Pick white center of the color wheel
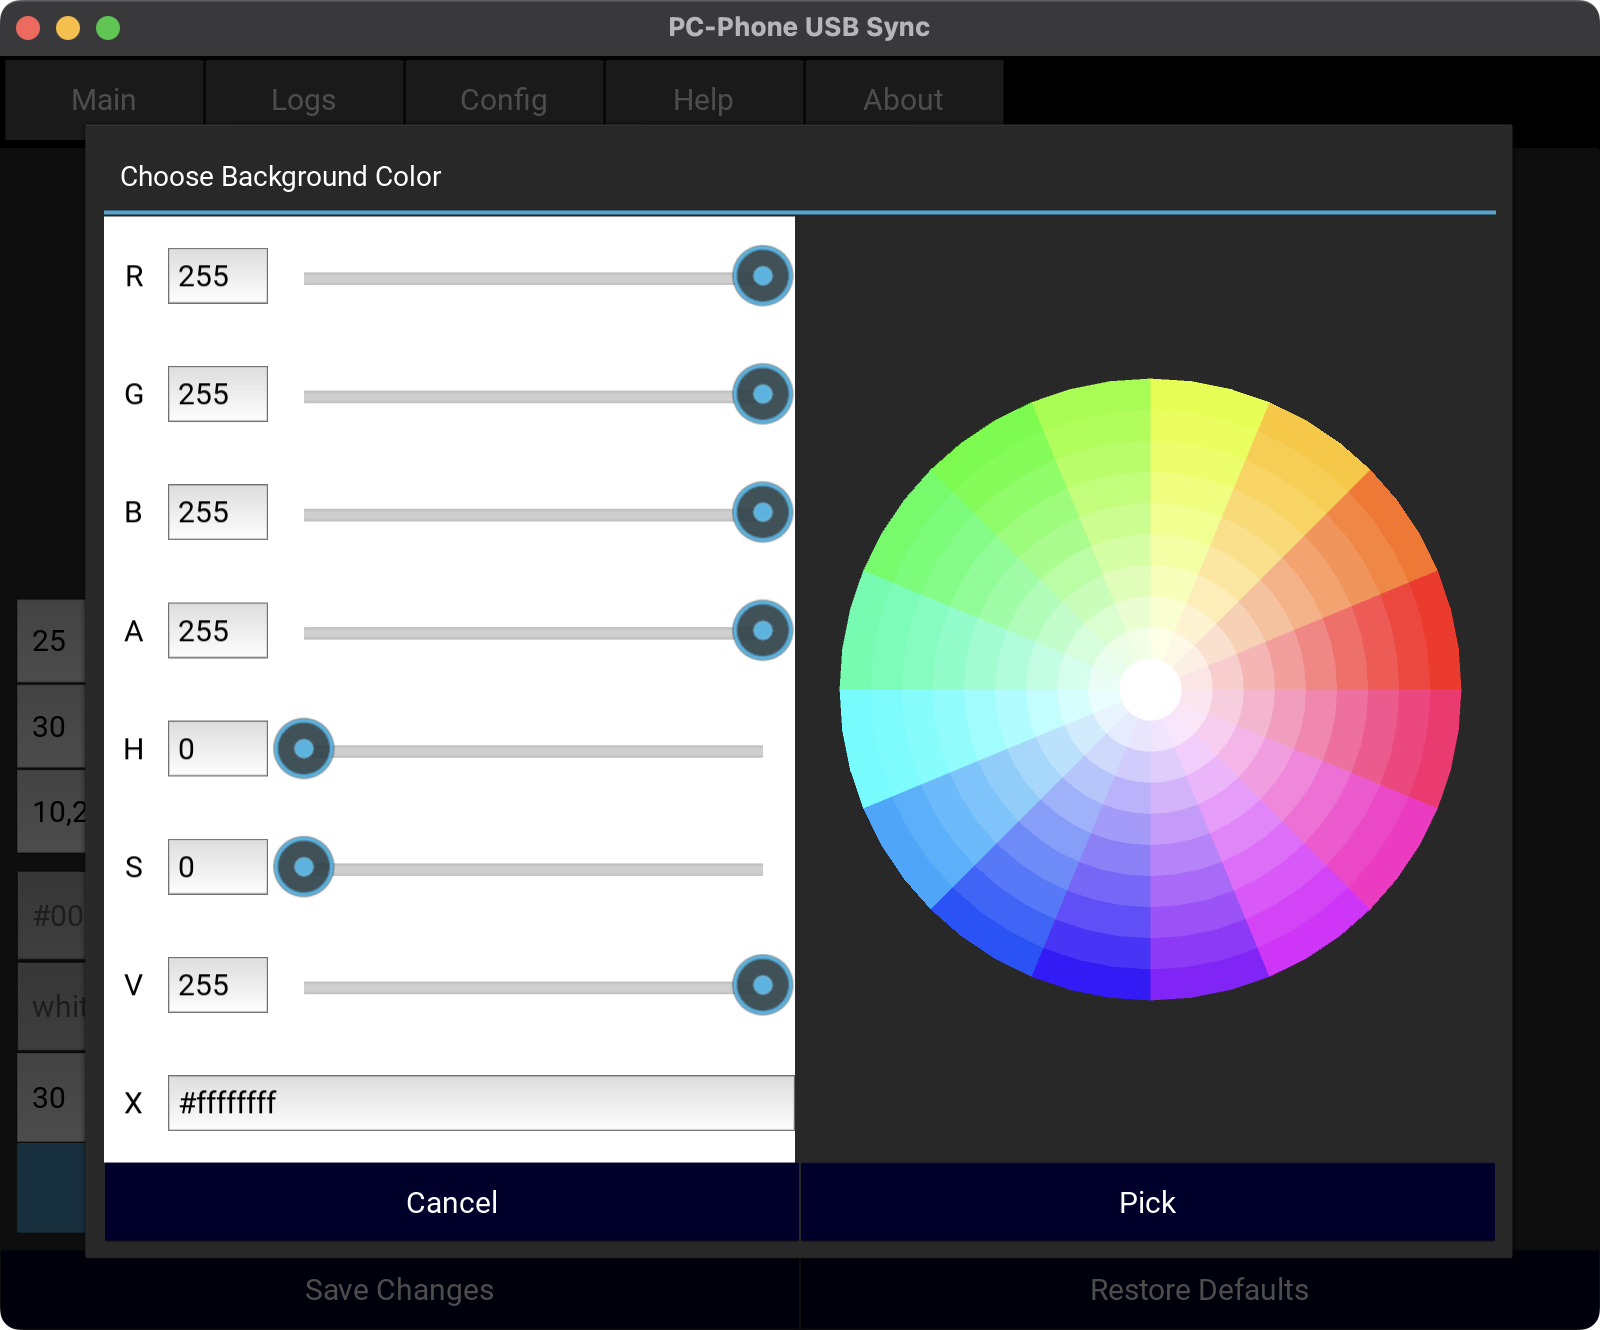 (x=1150, y=689)
